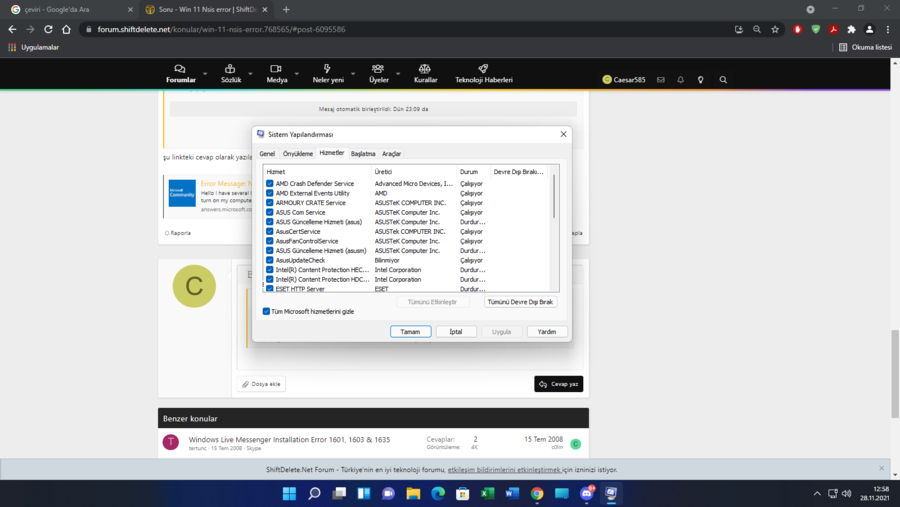The width and height of the screenshot is (900, 507).
Task: Click the forum lightbulb icon
Action: tap(701, 80)
